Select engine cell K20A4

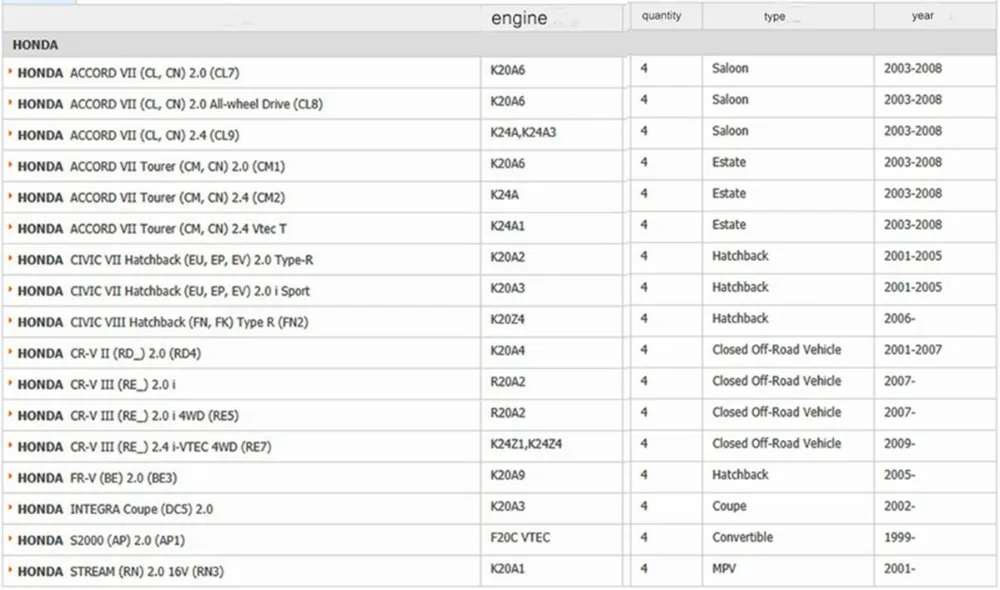click(507, 351)
